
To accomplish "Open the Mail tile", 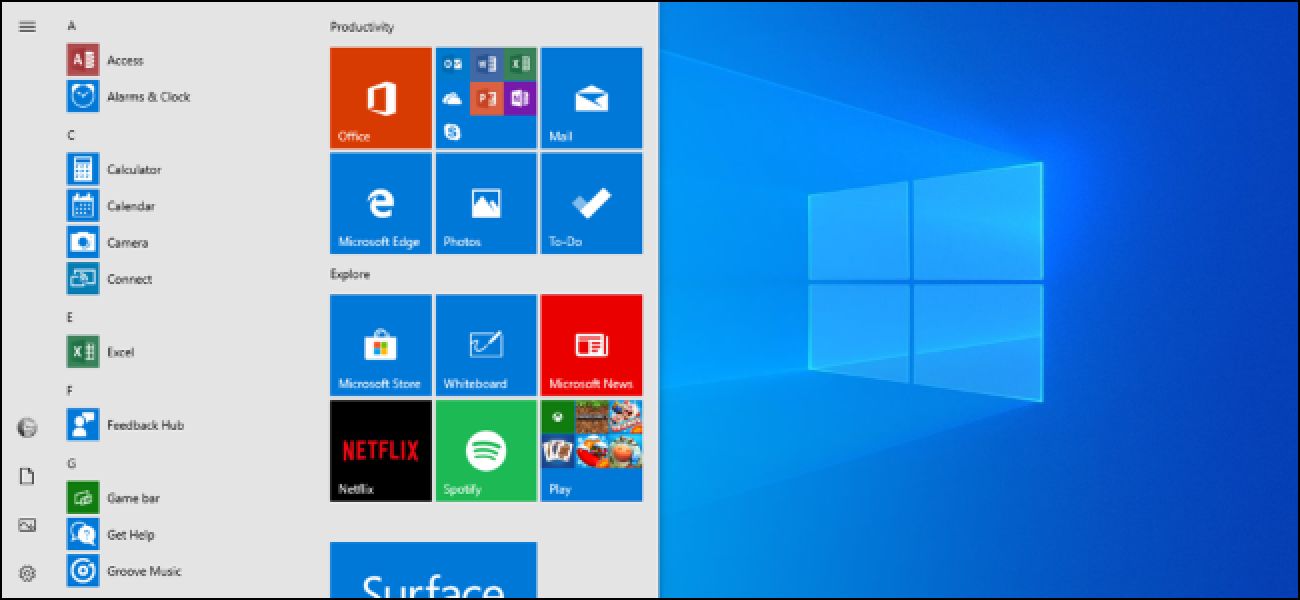I will tap(591, 97).
